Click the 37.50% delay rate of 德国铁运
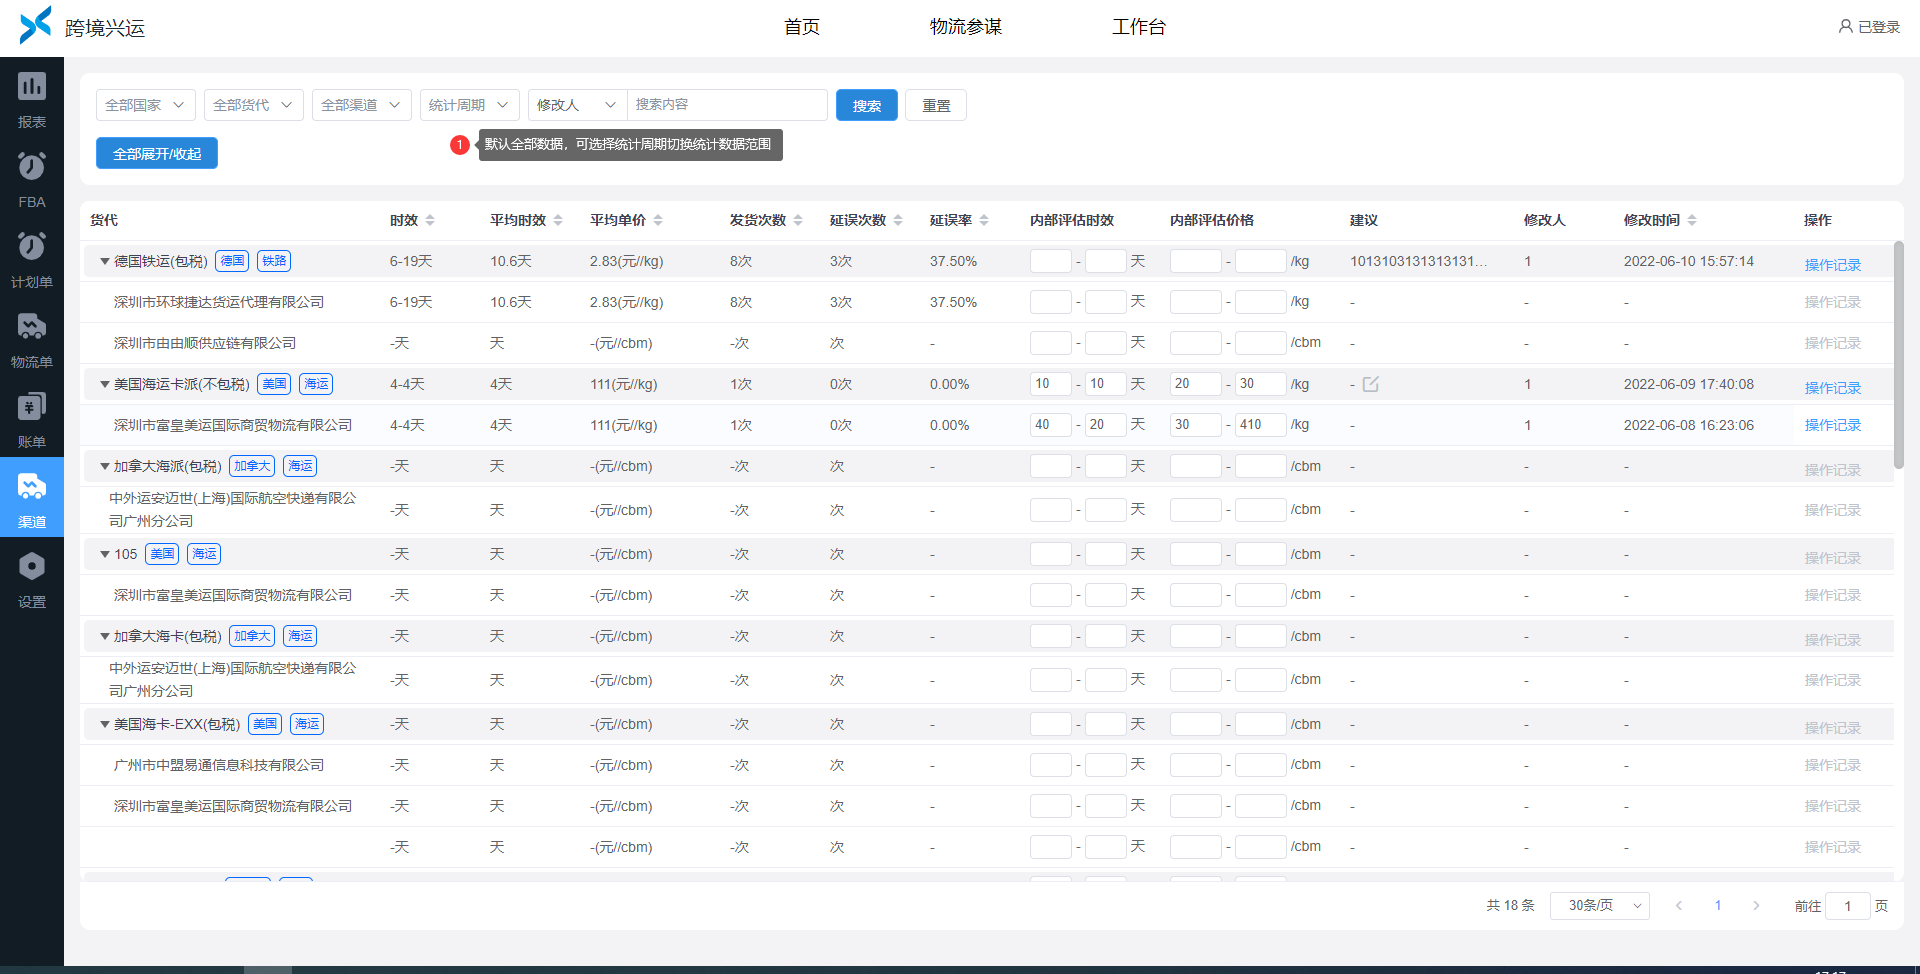Screen dimensions: 1920x974 [953, 261]
